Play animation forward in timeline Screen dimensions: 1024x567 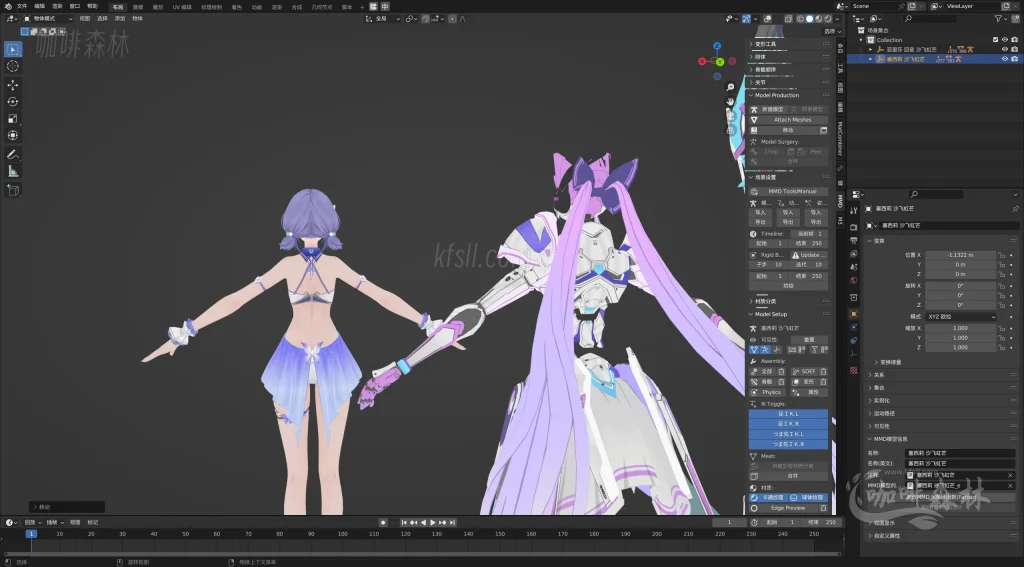point(432,523)
